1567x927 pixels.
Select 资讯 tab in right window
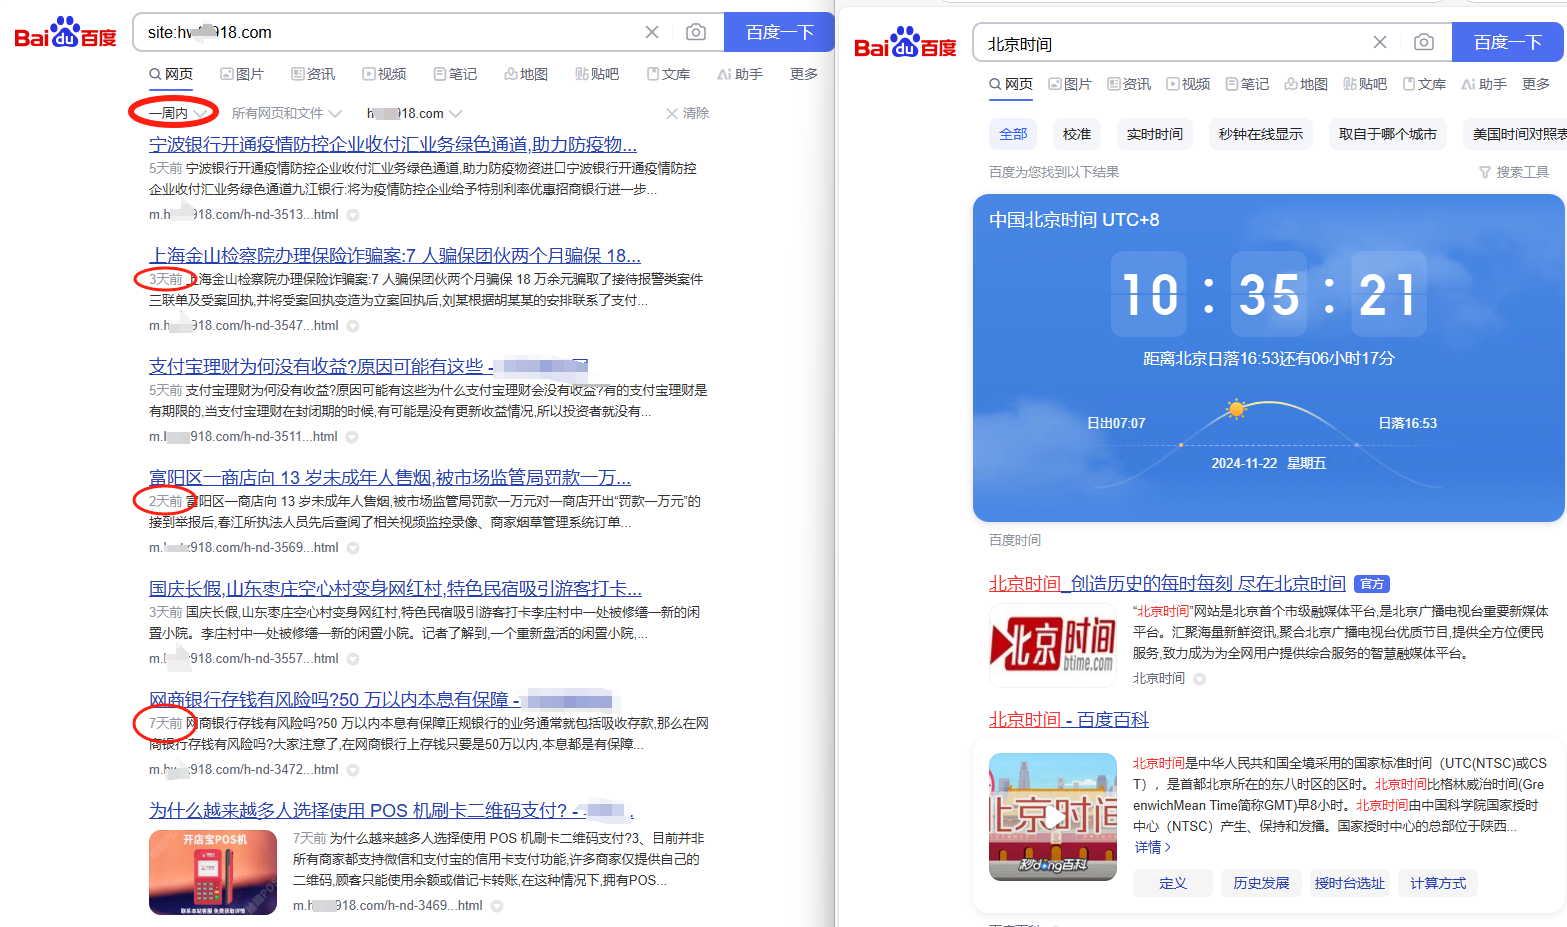(1129, 84)
